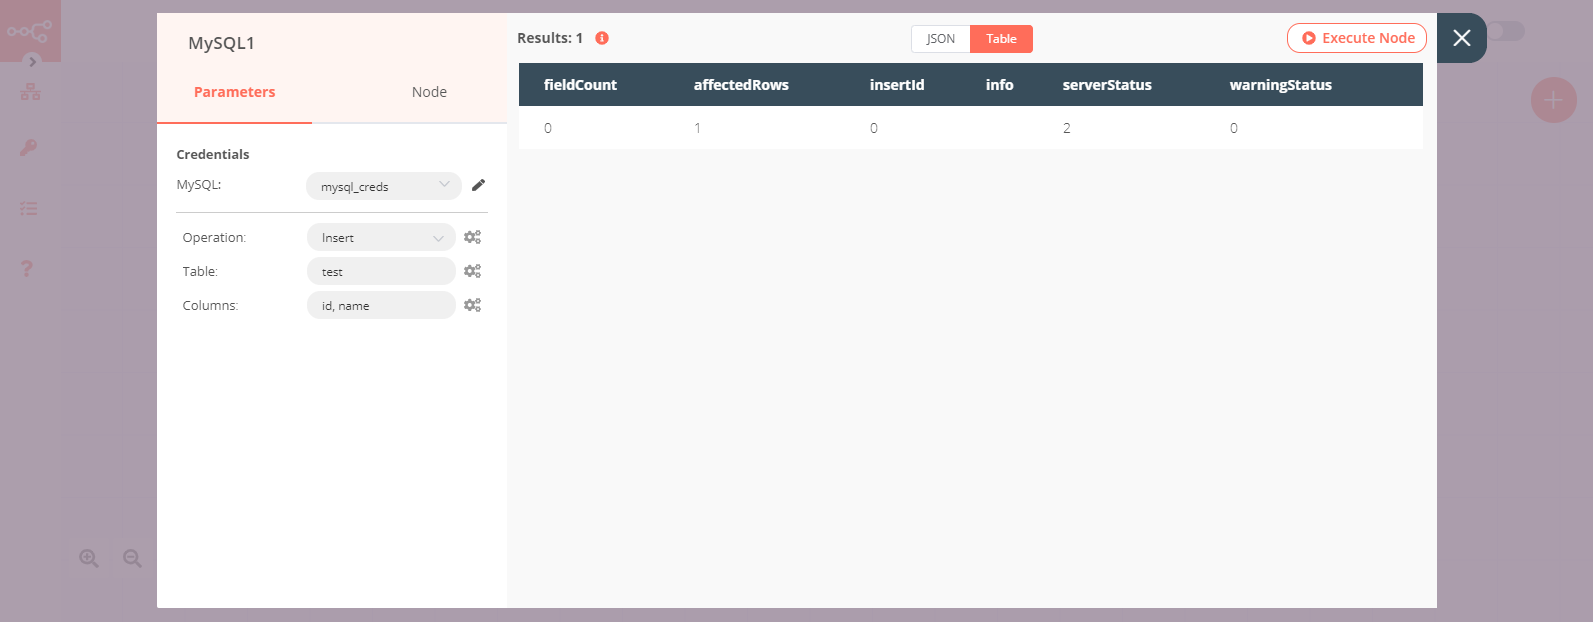Screen dimensions: 1593x622
Task: Click the fieldCount column header
Action: pyautogui.click(x=580, y=85)
